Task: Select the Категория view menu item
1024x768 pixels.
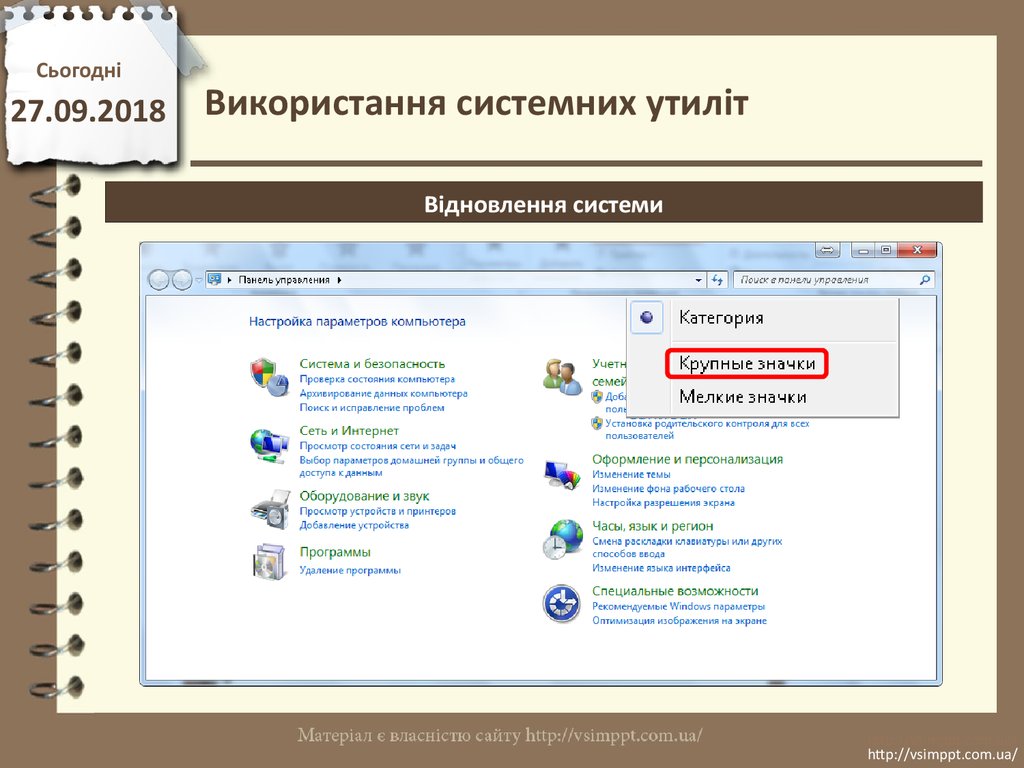Action: coord(721,318)
